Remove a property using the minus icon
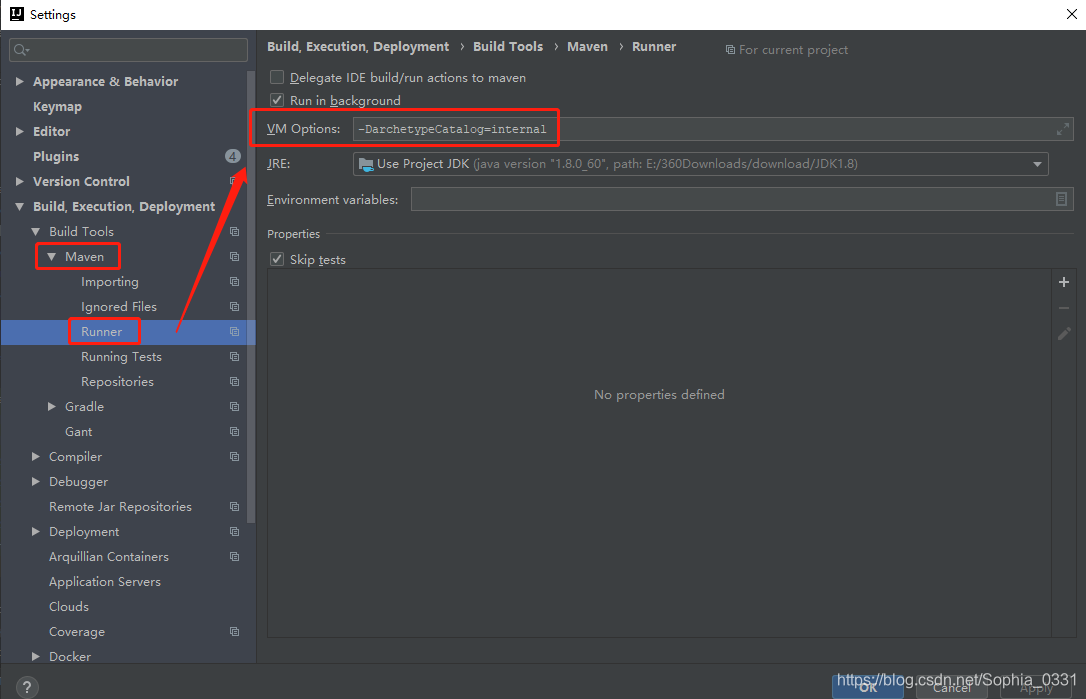 (1063, 308)
